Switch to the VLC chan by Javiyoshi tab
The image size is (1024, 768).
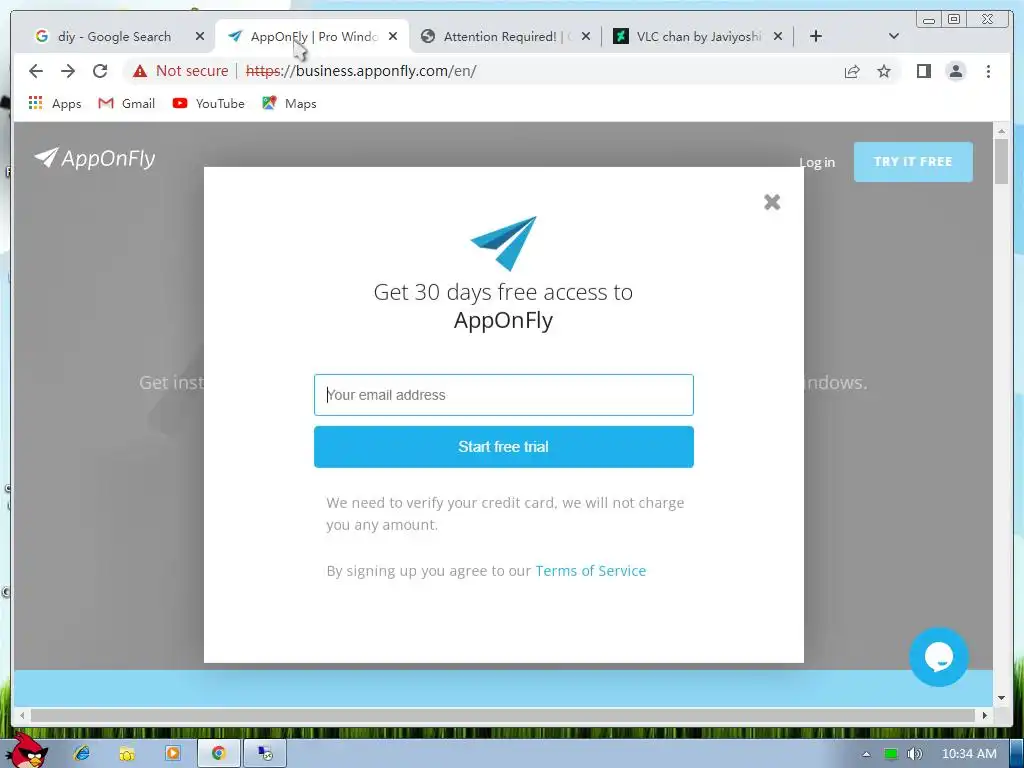pyautogui.click(x=699, y=37)
